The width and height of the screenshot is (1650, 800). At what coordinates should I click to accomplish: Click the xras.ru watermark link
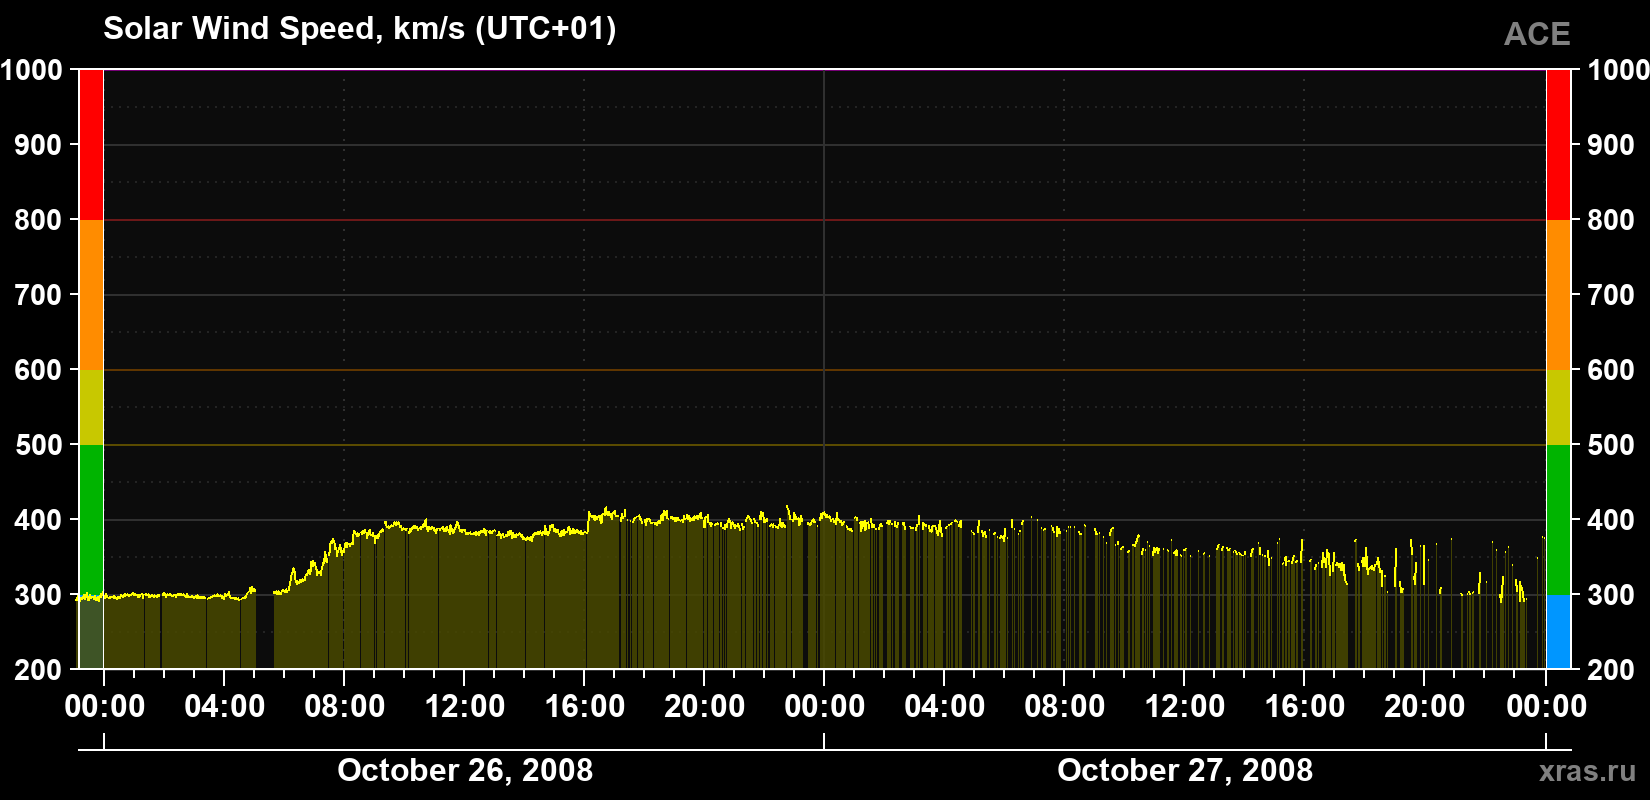point(1588,771)
